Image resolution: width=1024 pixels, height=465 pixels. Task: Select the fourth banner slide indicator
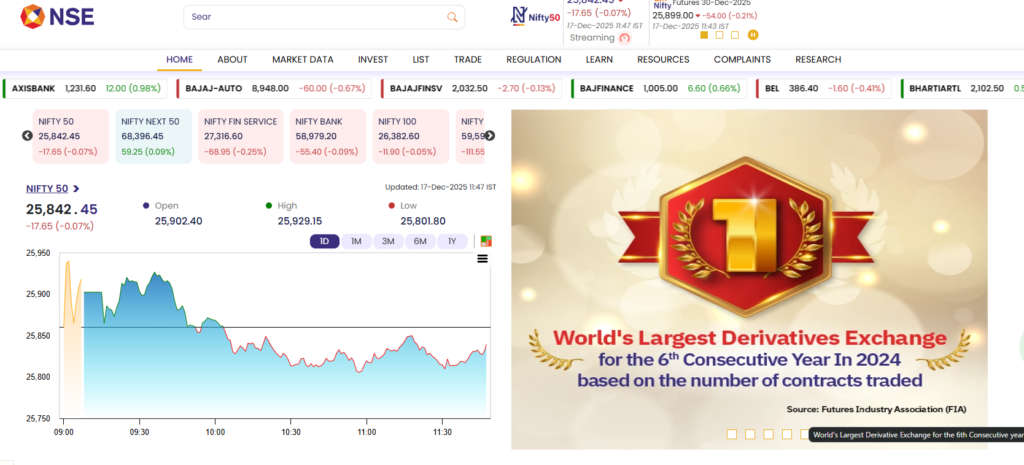point(786,434)
